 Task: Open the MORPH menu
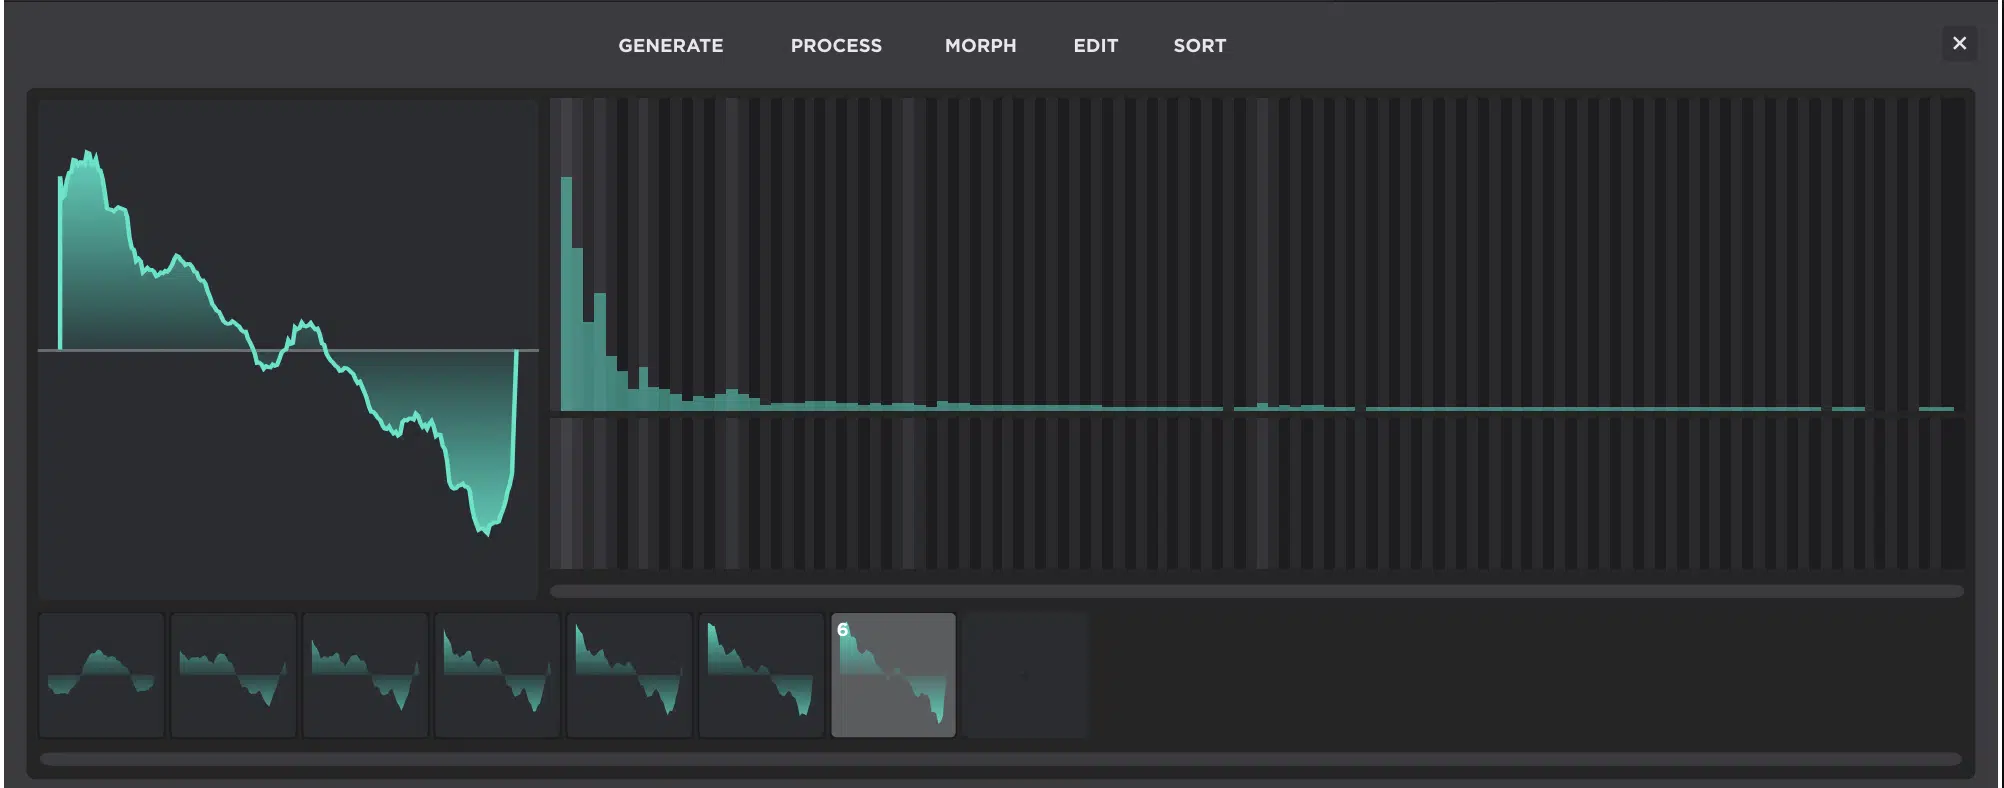pyautogui.click(x=980, y=46)
